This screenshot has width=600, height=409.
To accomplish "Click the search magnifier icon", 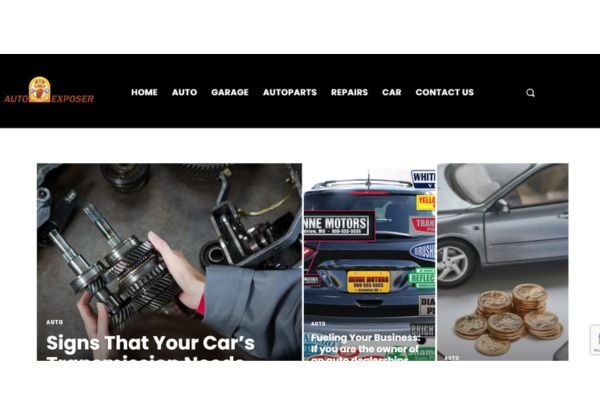I will point(530,93).
